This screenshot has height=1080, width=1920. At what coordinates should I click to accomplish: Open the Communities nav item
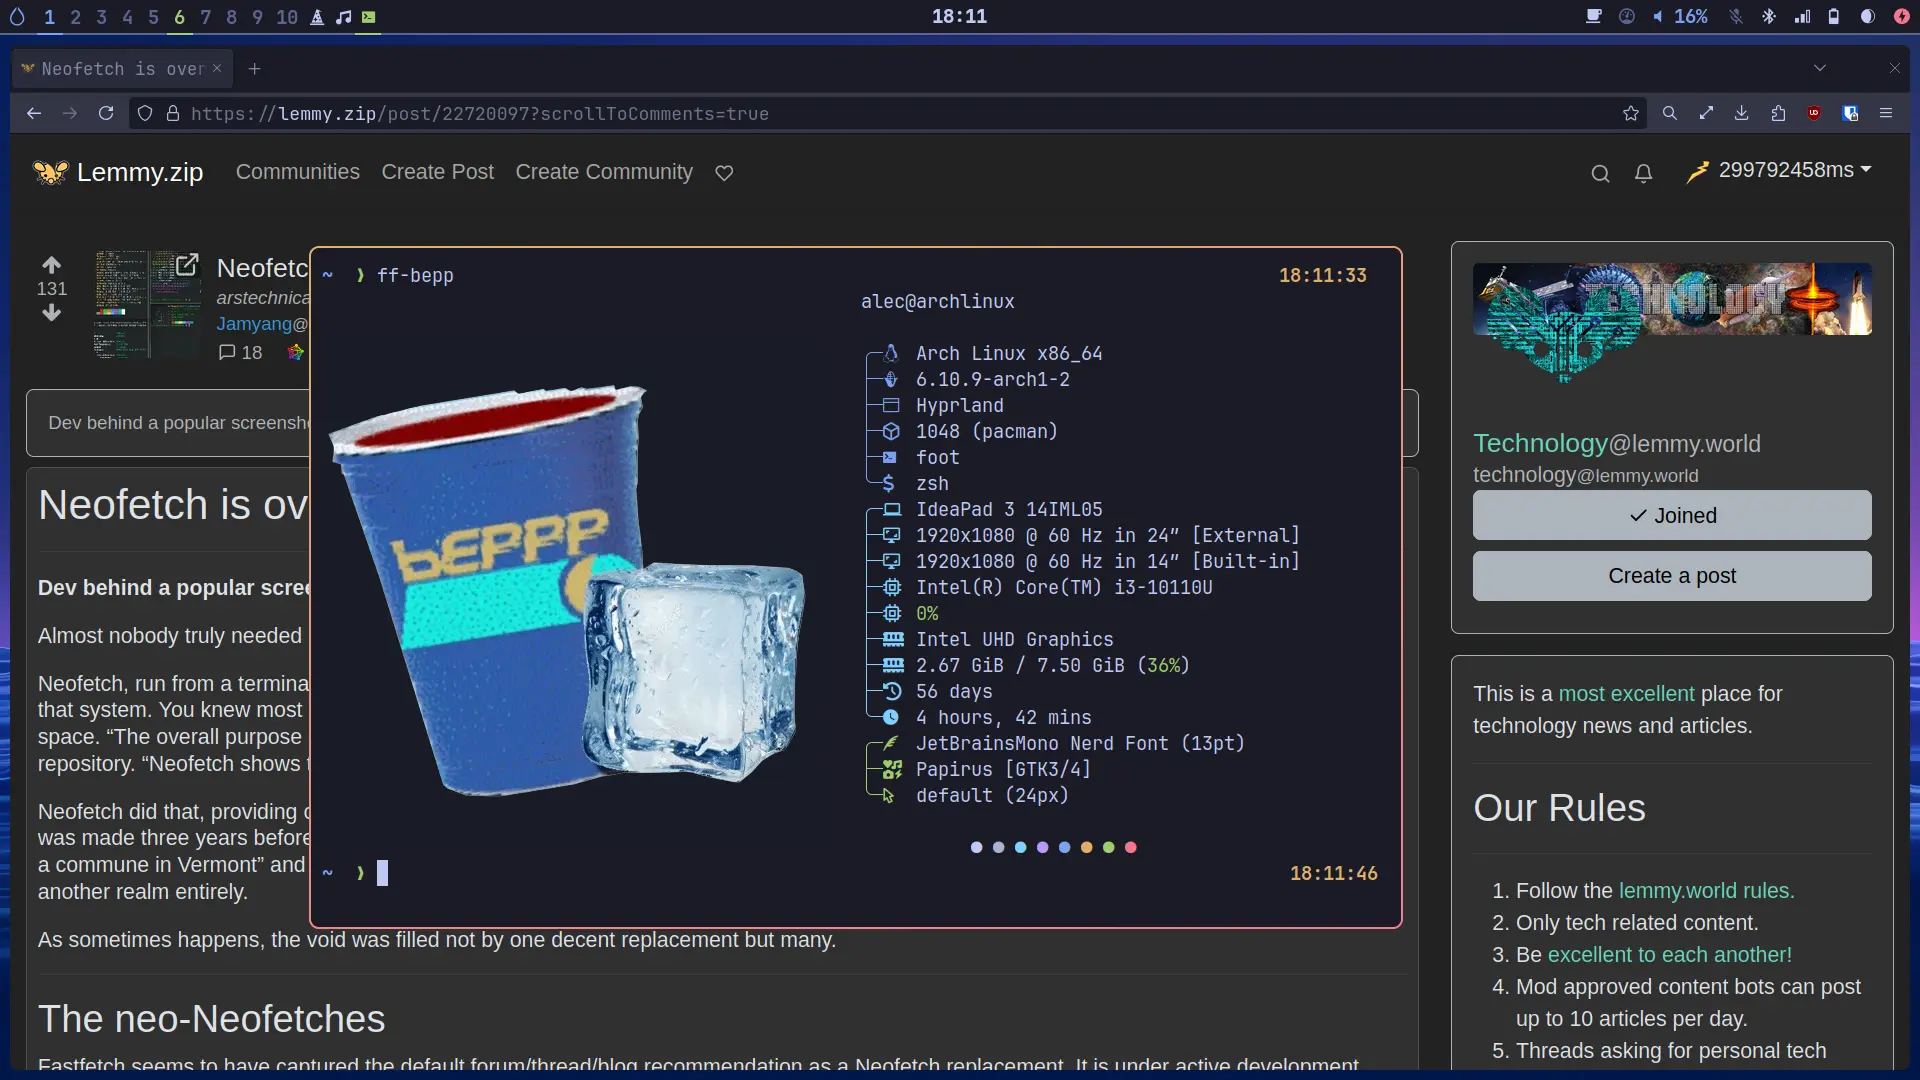297,172
